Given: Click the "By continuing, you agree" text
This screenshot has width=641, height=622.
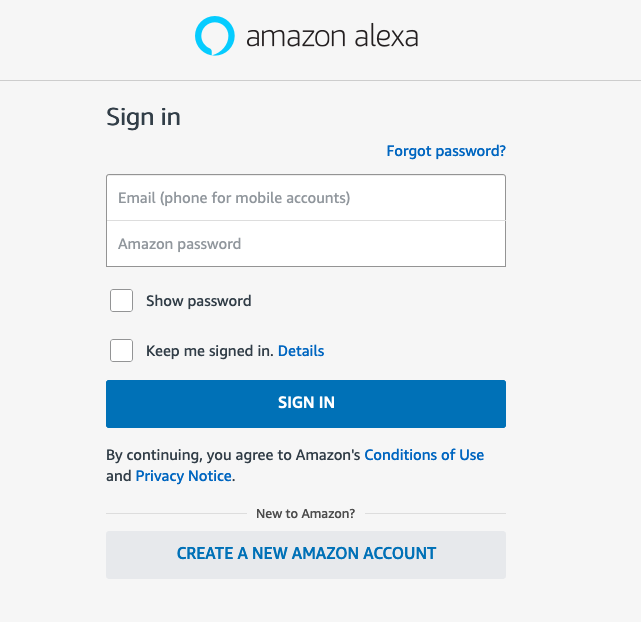Looking at the screenshot, I should pos(200,455).
